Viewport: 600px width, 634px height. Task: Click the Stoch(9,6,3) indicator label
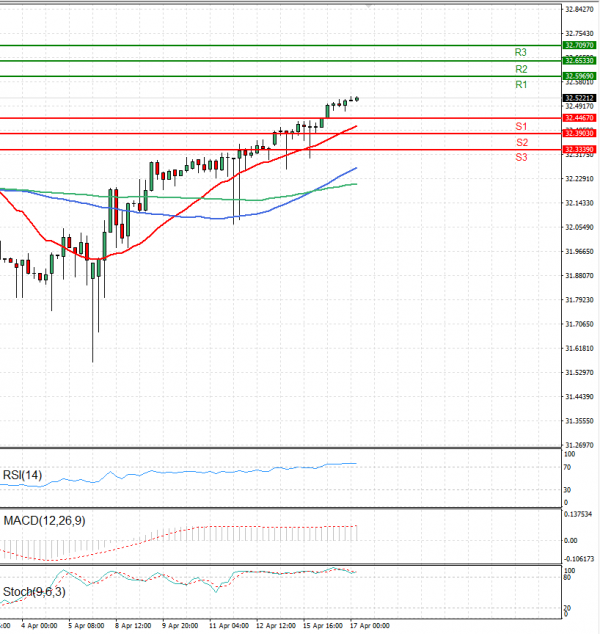[34, 592]
